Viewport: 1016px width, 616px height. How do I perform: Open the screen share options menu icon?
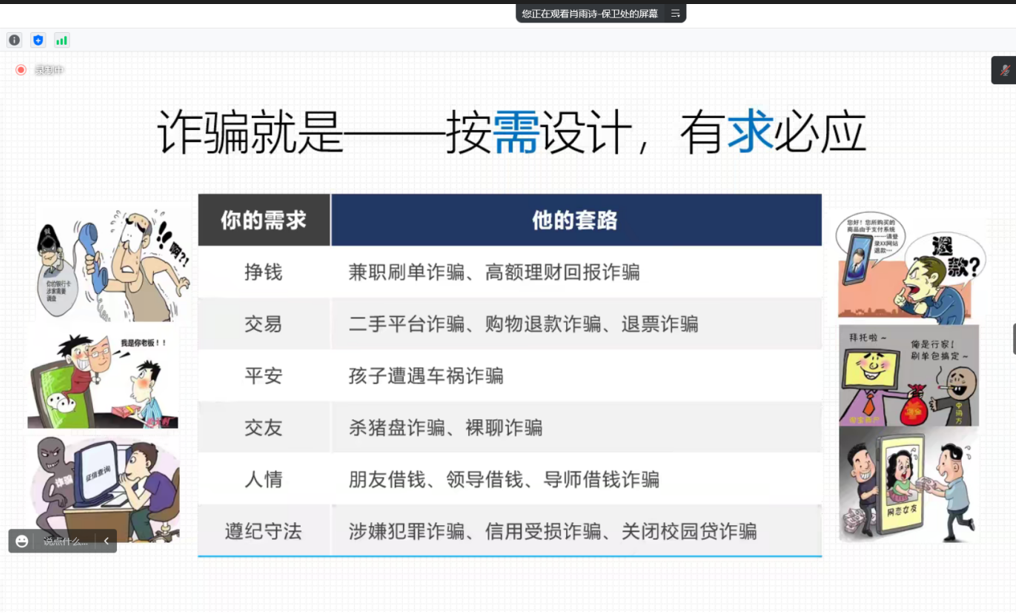[676, 14]
